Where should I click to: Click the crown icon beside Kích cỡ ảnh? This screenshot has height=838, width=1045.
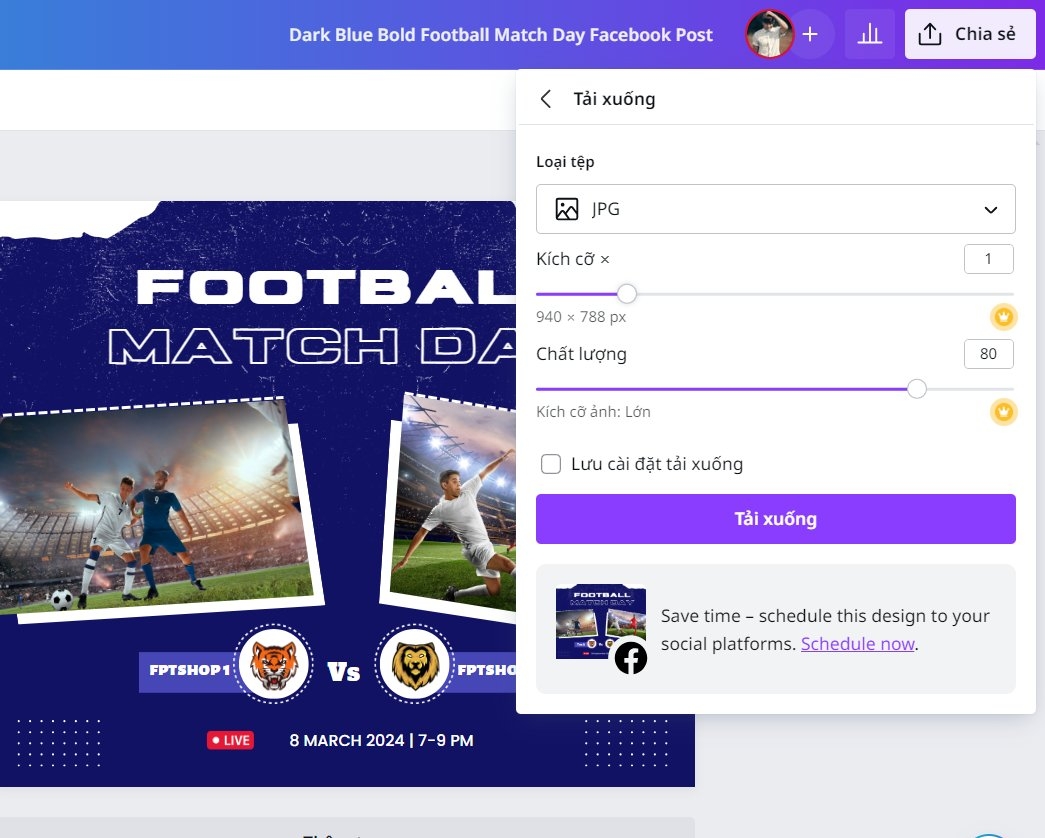coord(1003,412)
